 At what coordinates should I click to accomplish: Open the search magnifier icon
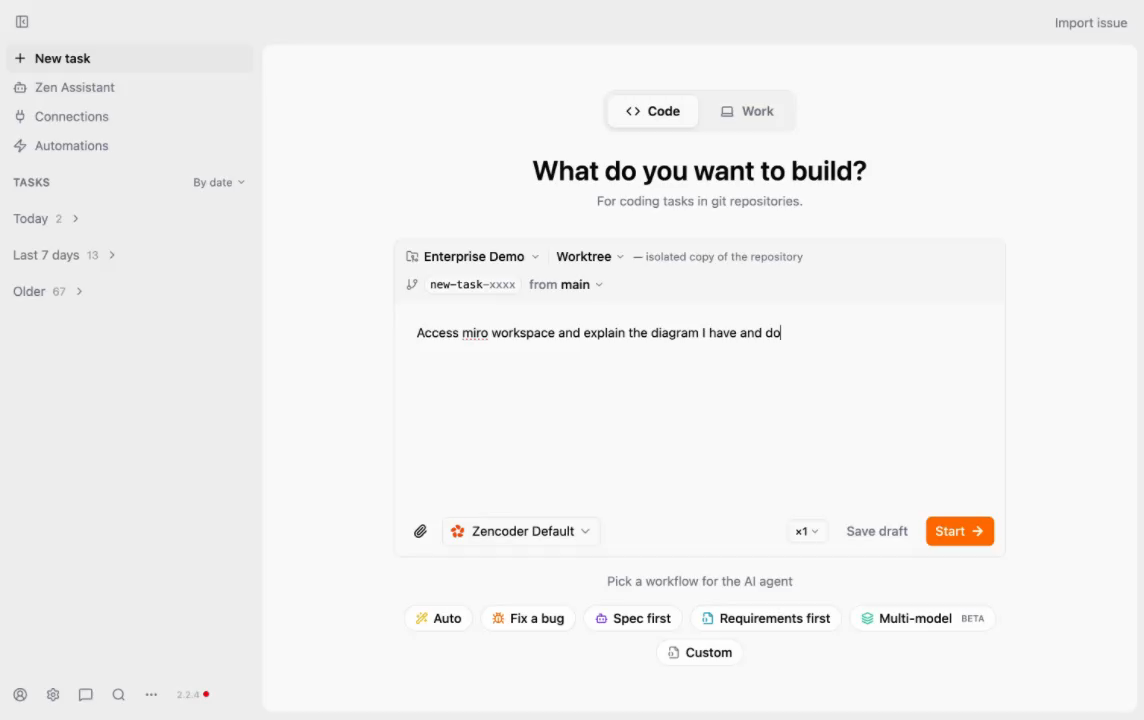point(118,694)
